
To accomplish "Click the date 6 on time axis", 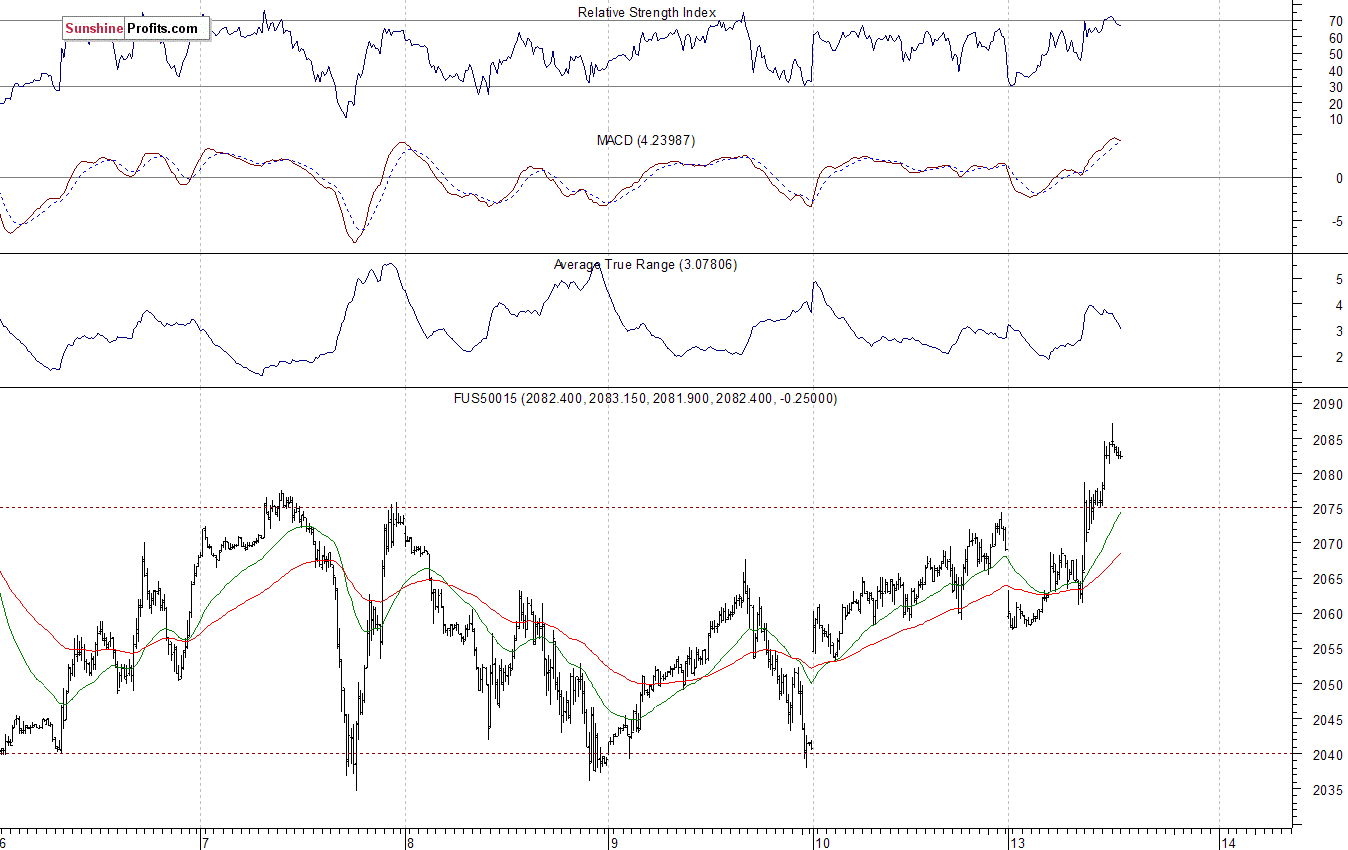I will 4,843.
